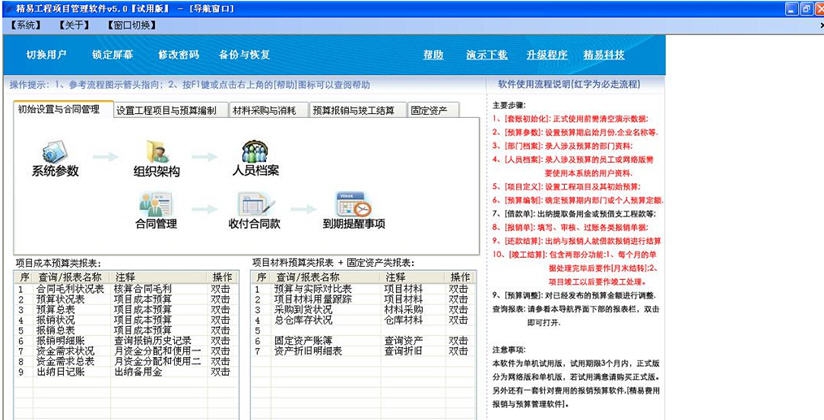The height and width of the screenshot is (420, 824).
Task: Select 报销状况 report row
Action: [126, 320]
